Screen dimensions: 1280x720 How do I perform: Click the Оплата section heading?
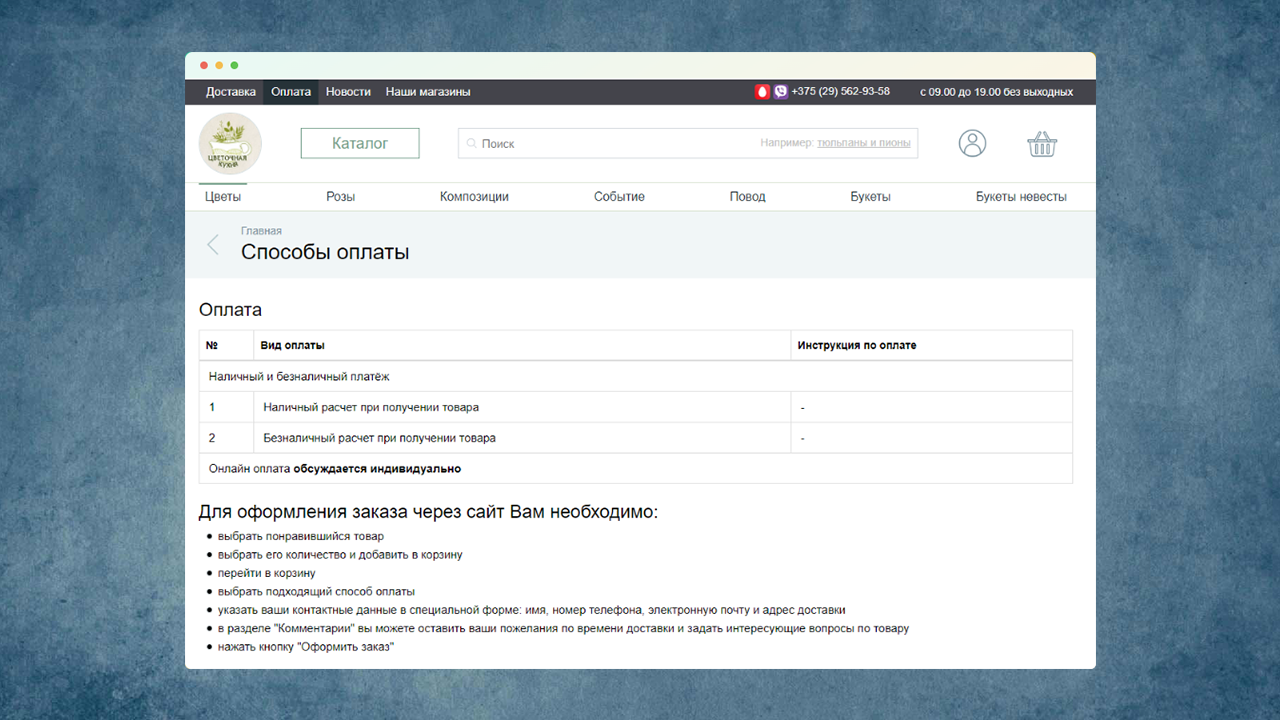pos(230,310)
